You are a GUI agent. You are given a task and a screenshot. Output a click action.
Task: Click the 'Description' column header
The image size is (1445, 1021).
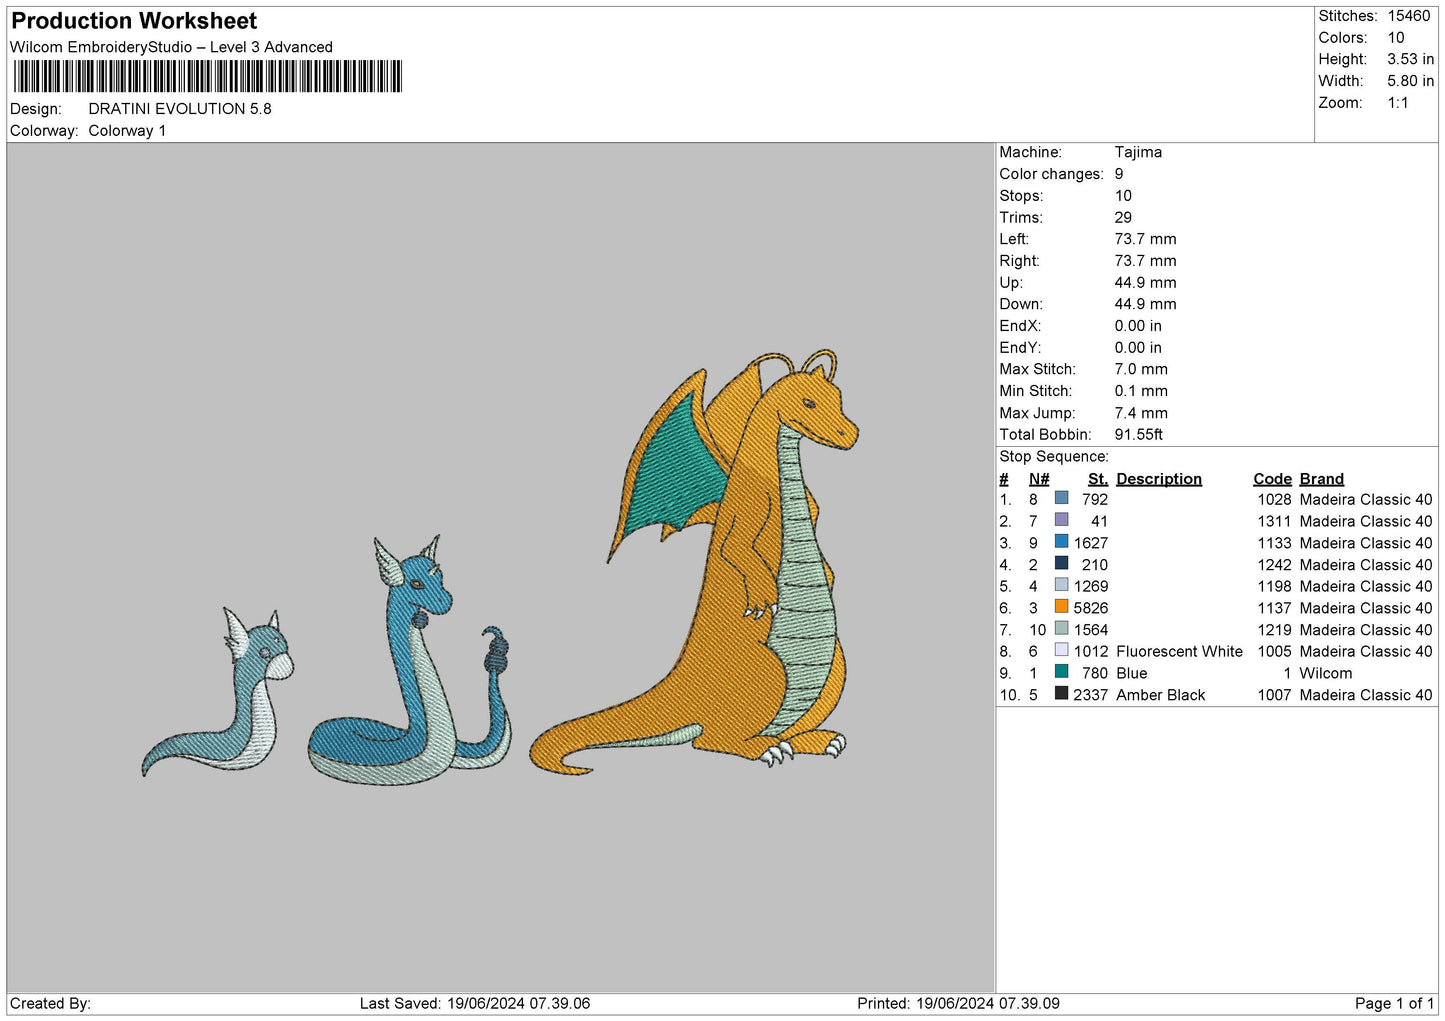pos(1159,479)
